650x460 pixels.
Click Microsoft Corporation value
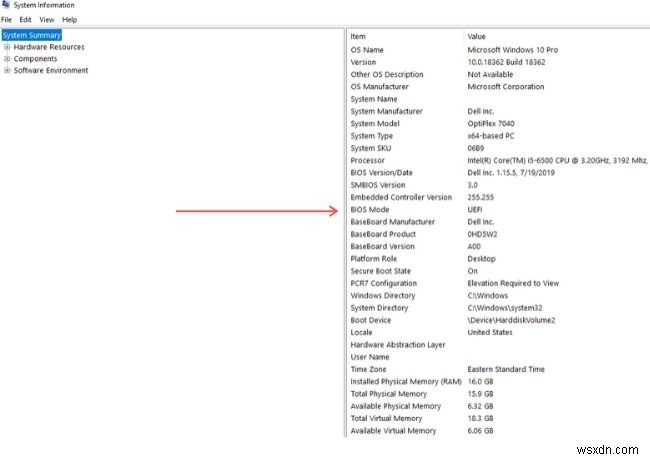[506, 87]
